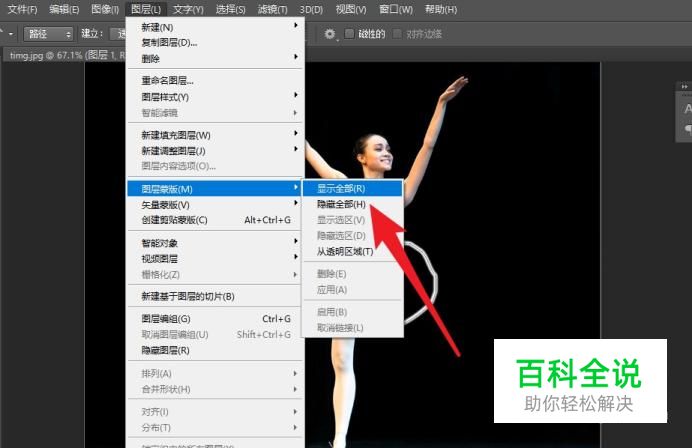This screenshot has width=692, height=448.
Task: Open the 编辑(E) menu
Action: click(64, 9)
